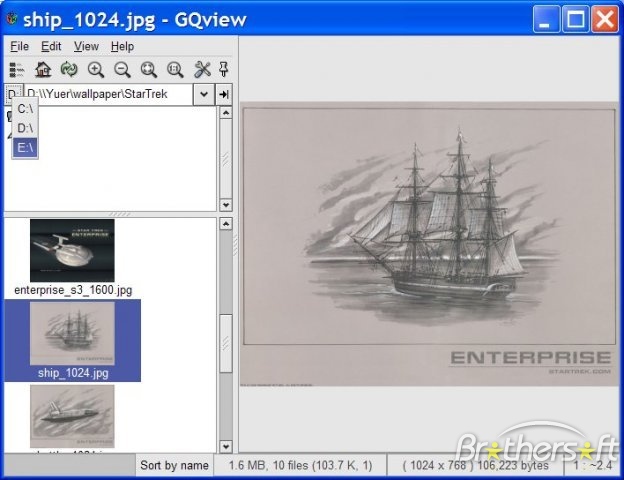Toggle thumbnail list view icon in toolbar

17,70
